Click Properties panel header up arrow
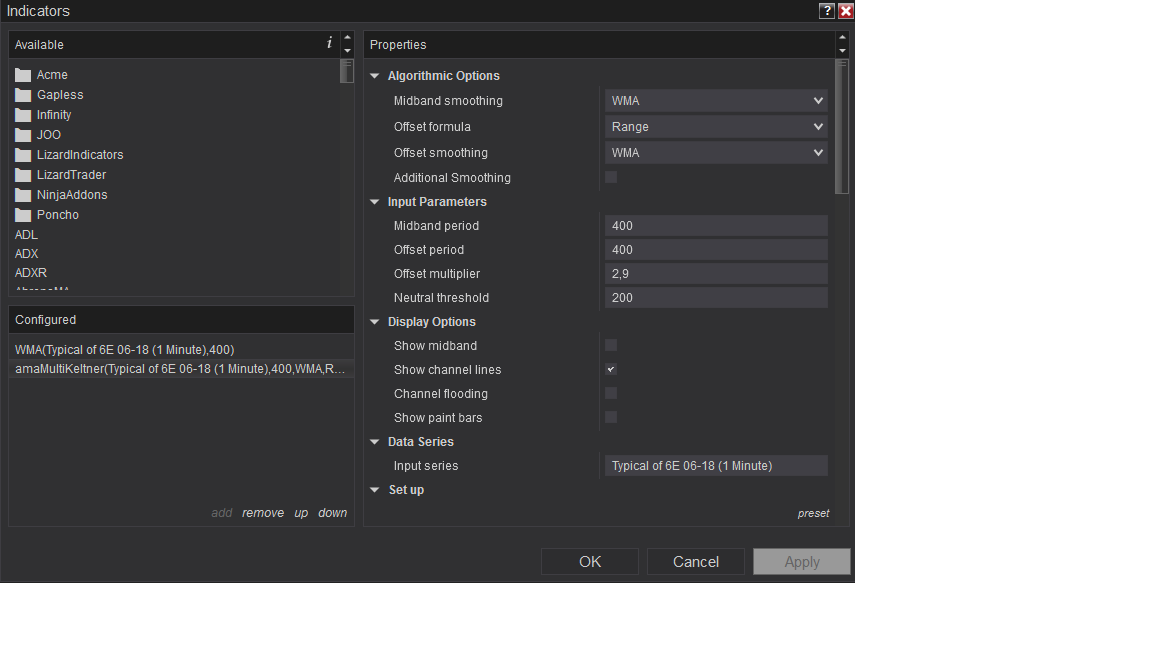 (842, 37)
